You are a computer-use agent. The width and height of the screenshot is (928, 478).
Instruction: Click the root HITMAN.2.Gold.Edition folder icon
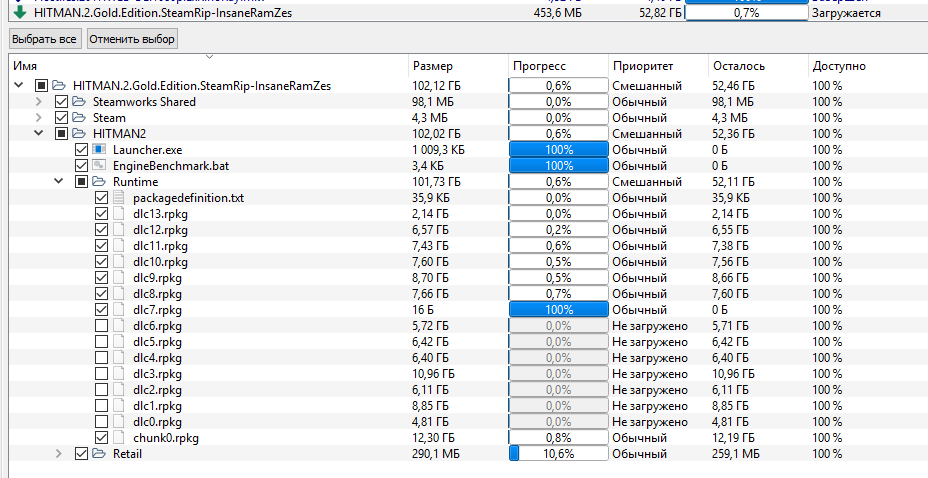tap(59, 86)
